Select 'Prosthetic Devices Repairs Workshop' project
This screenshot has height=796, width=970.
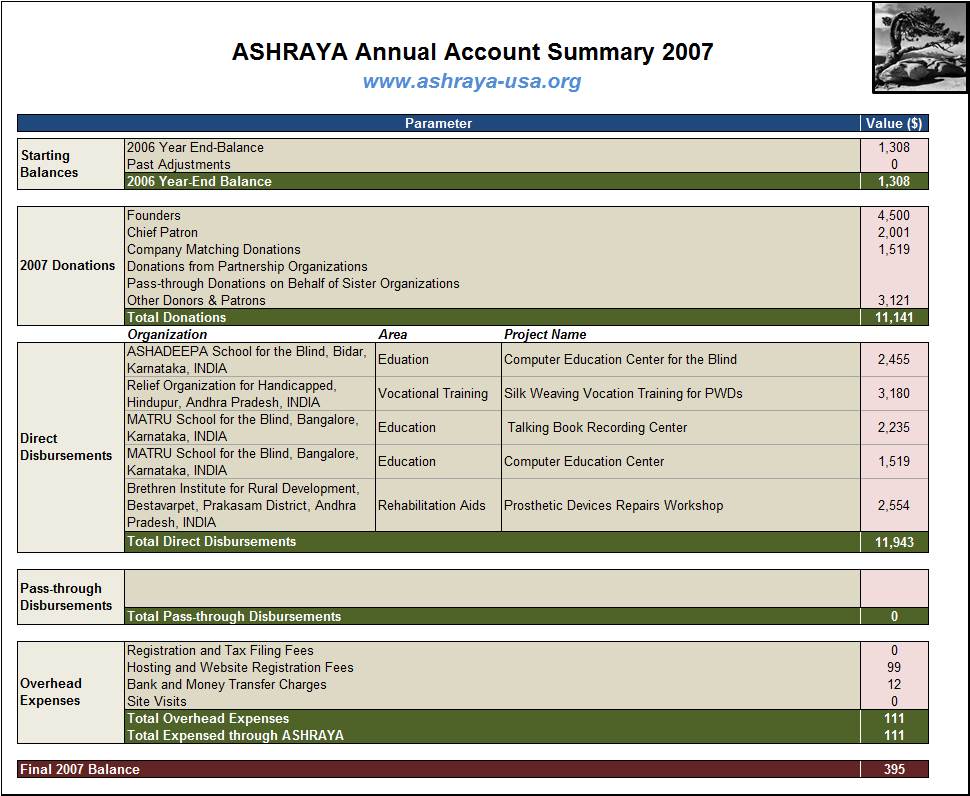[614, 505]
